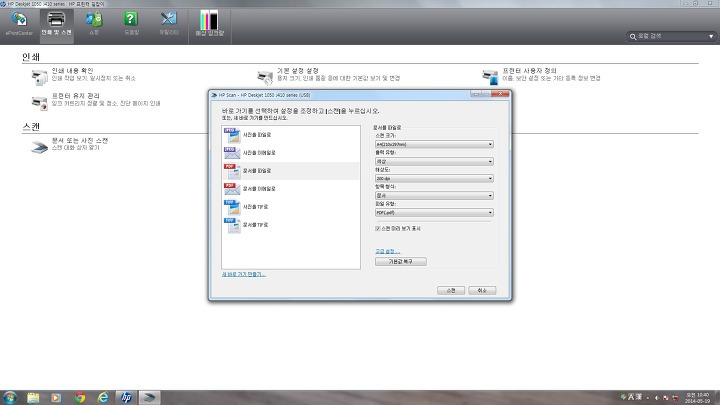Open the 유틸리티 tools section
Image resolution: width=720 pixels, height=405 pixels.
(x=169, y=23)
